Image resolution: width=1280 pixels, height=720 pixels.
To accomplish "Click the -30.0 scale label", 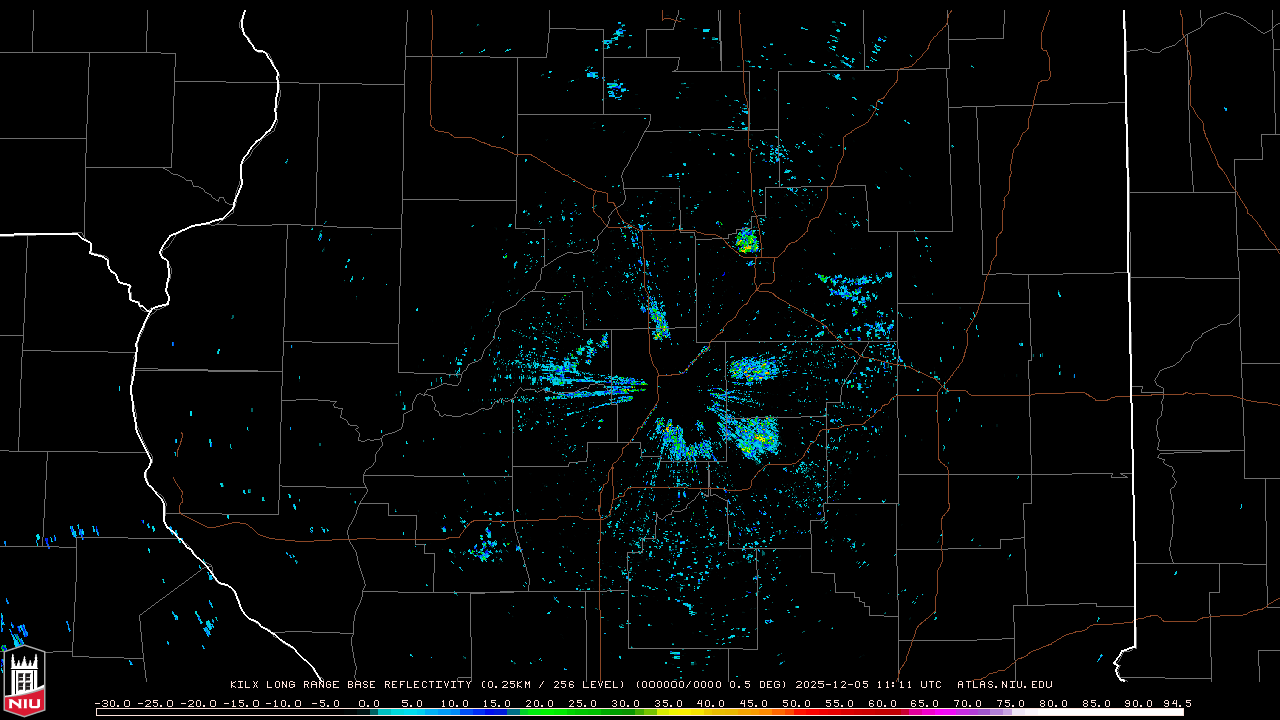I will coord(113,704).
